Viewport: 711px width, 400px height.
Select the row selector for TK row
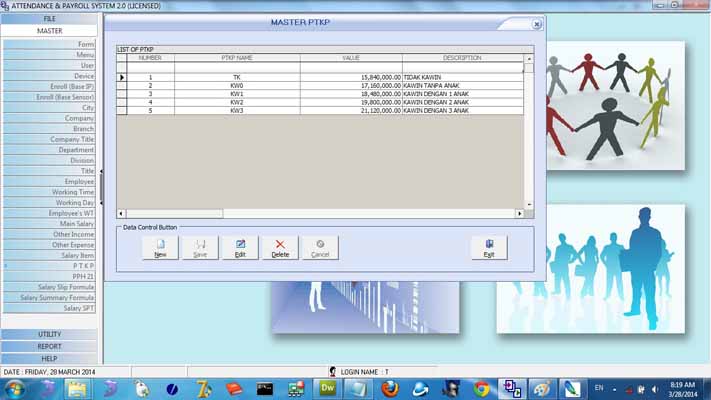tap(122, 78)
